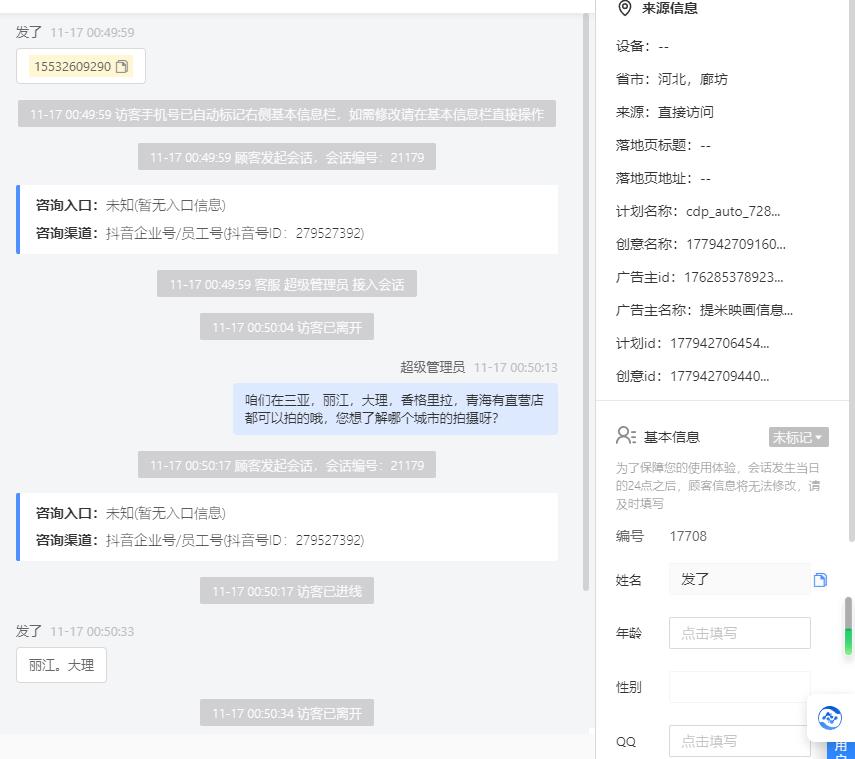The height and width of the screenshot is (759, 855).
Task: Click the agent reply about 三亚 丽江 大理 stores
Action: 395,409
